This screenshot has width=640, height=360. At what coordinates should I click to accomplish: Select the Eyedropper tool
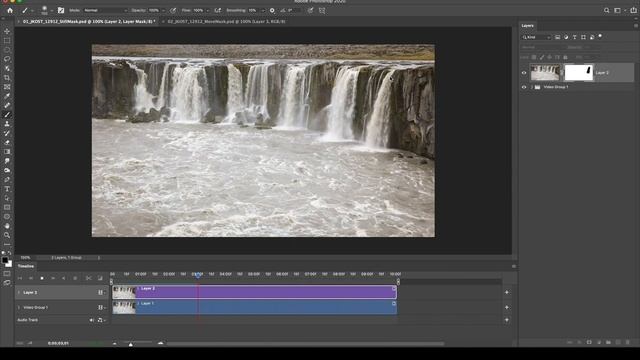click(7, 96)
